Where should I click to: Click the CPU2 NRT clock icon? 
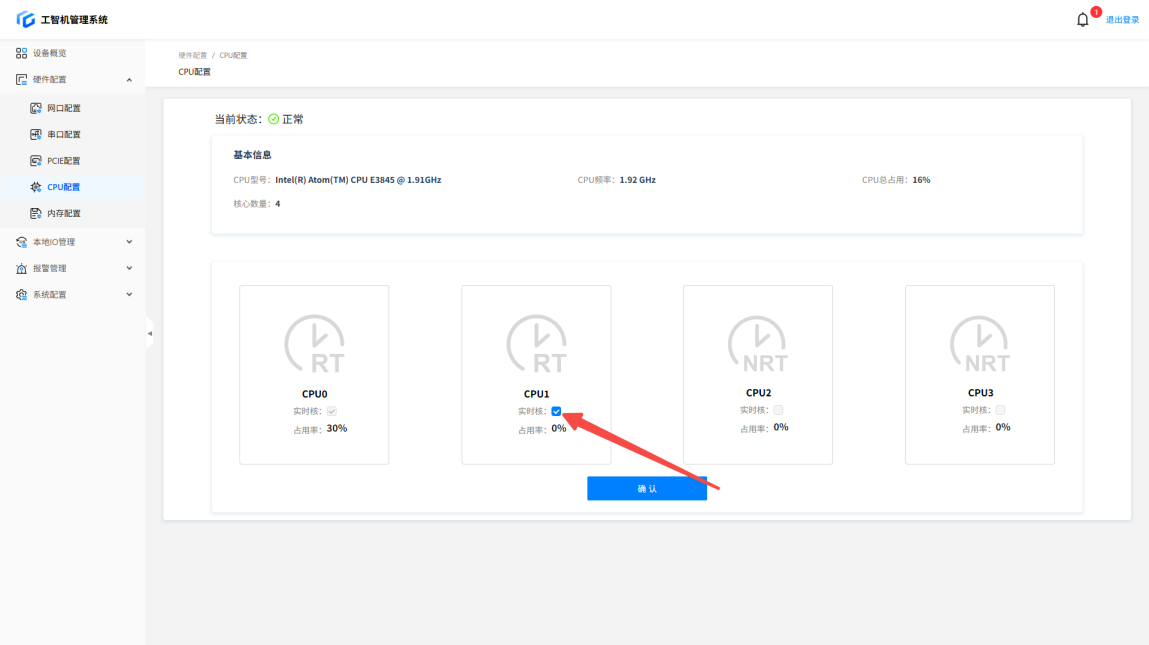pos(758,344)
